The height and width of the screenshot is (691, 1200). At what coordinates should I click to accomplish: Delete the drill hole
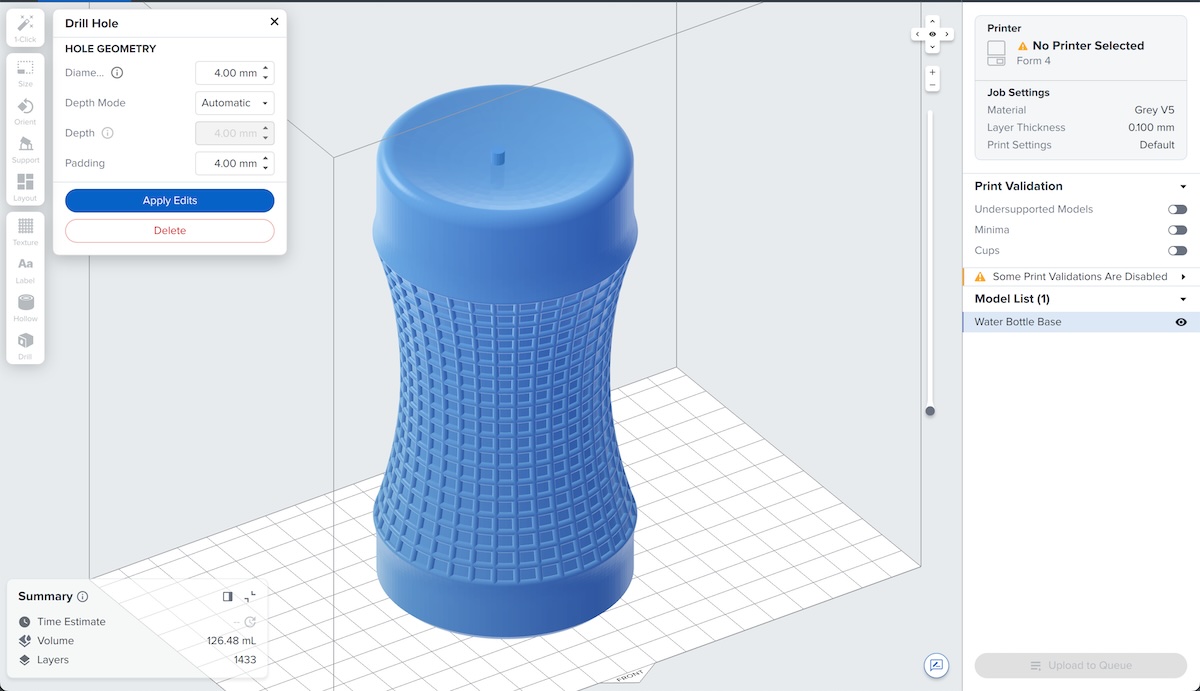click(169, 231)
